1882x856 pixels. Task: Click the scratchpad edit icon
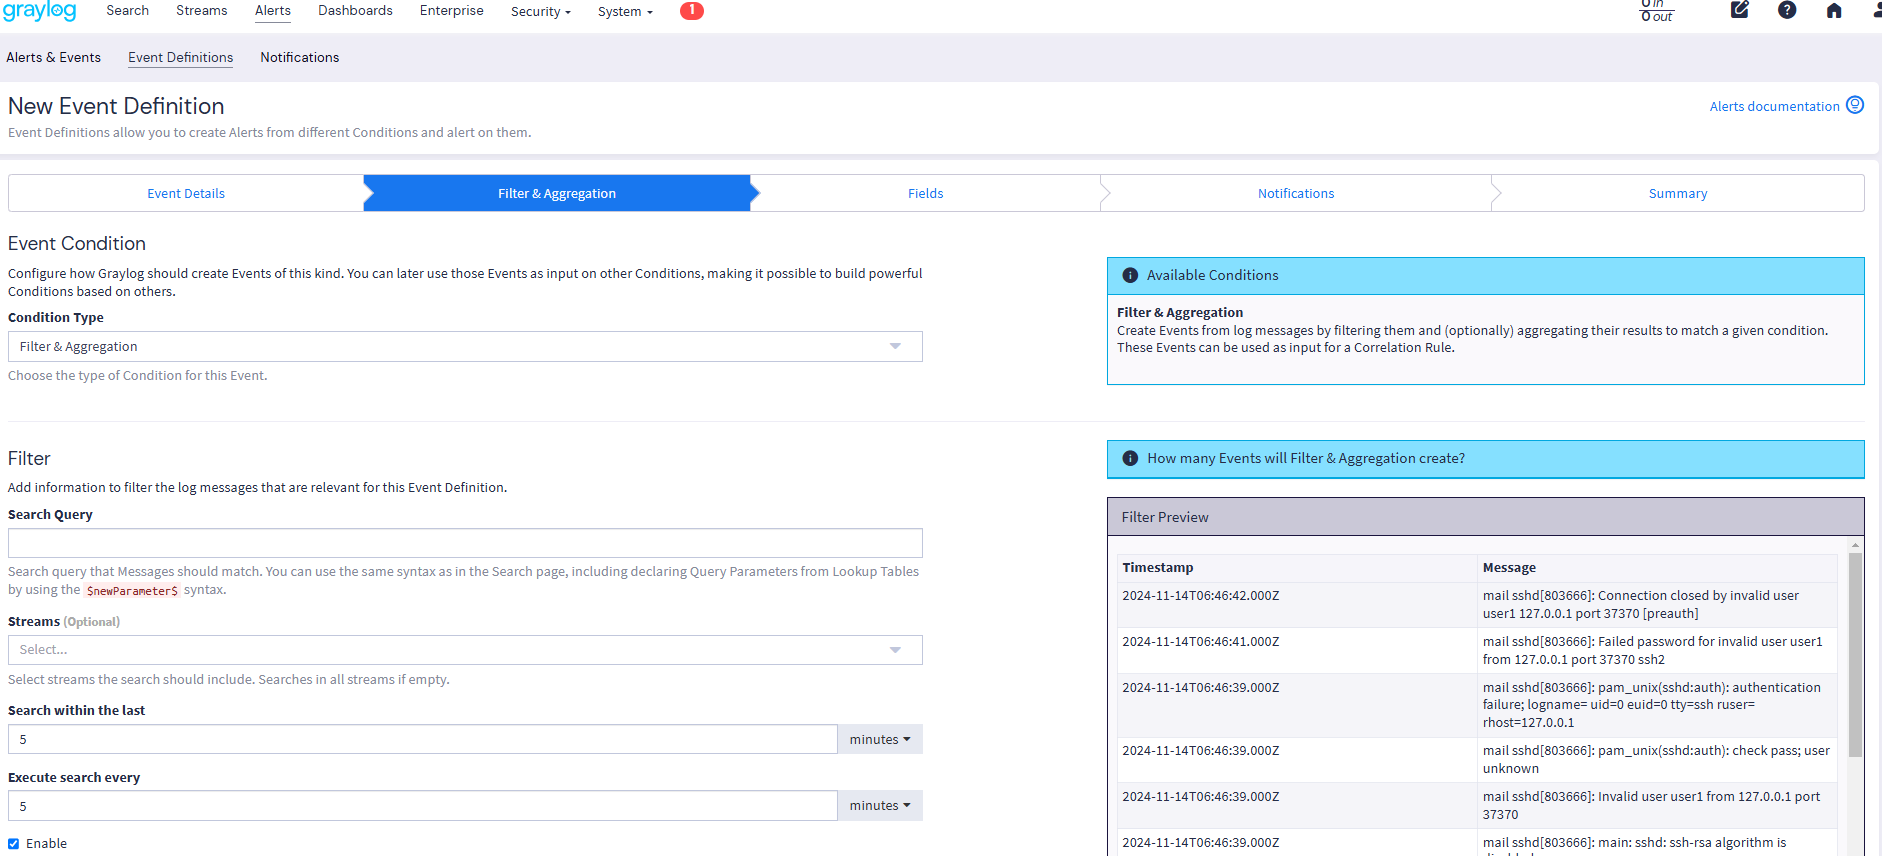click(x=1740, y=11)
